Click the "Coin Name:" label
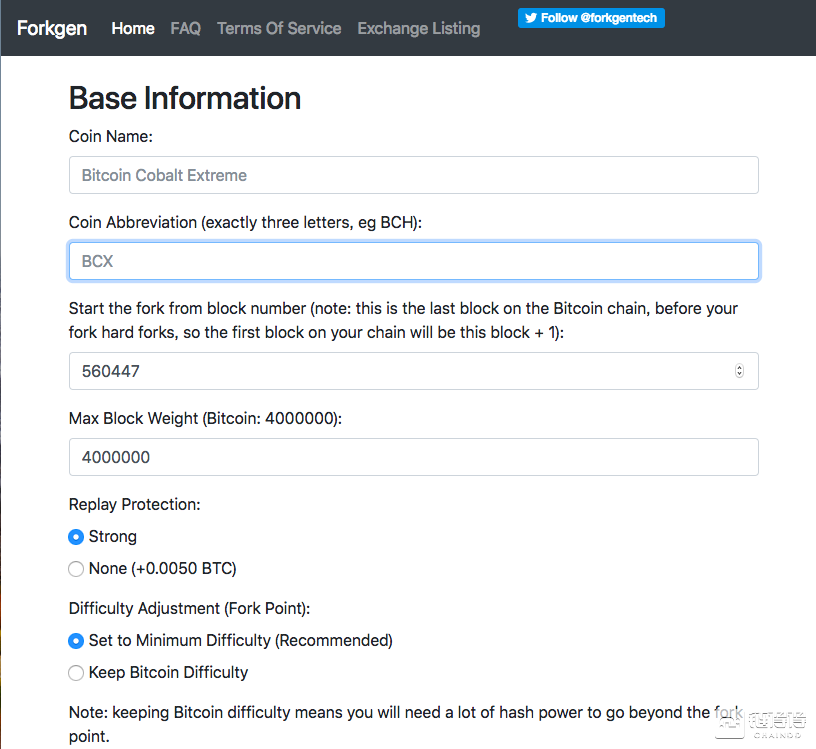Screen dimensions: 816x749 coord(110,136)
